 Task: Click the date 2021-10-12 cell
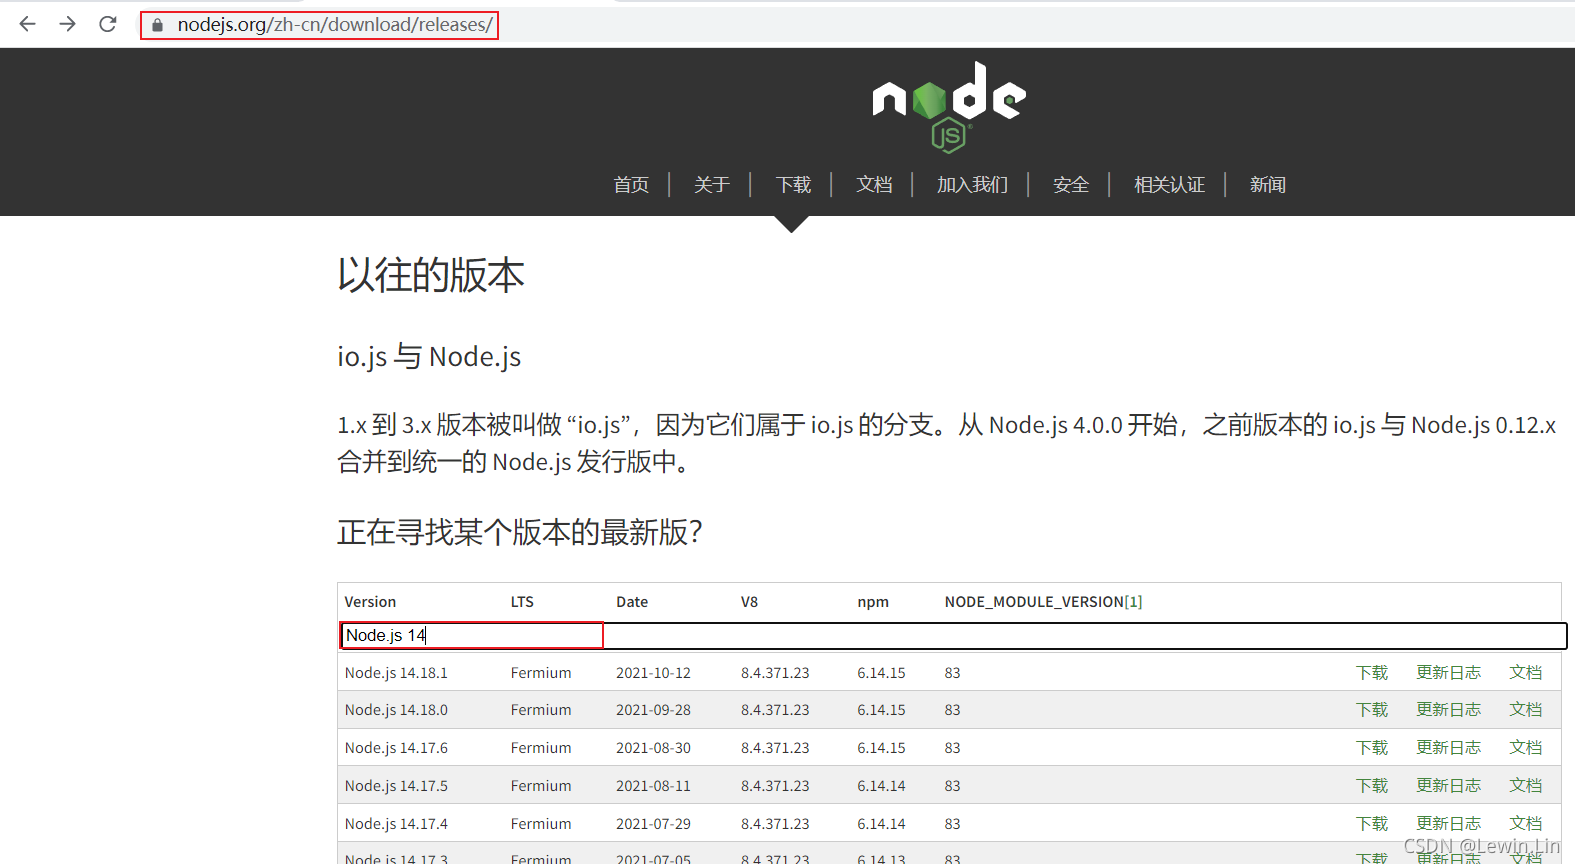(x=653, y=673)
